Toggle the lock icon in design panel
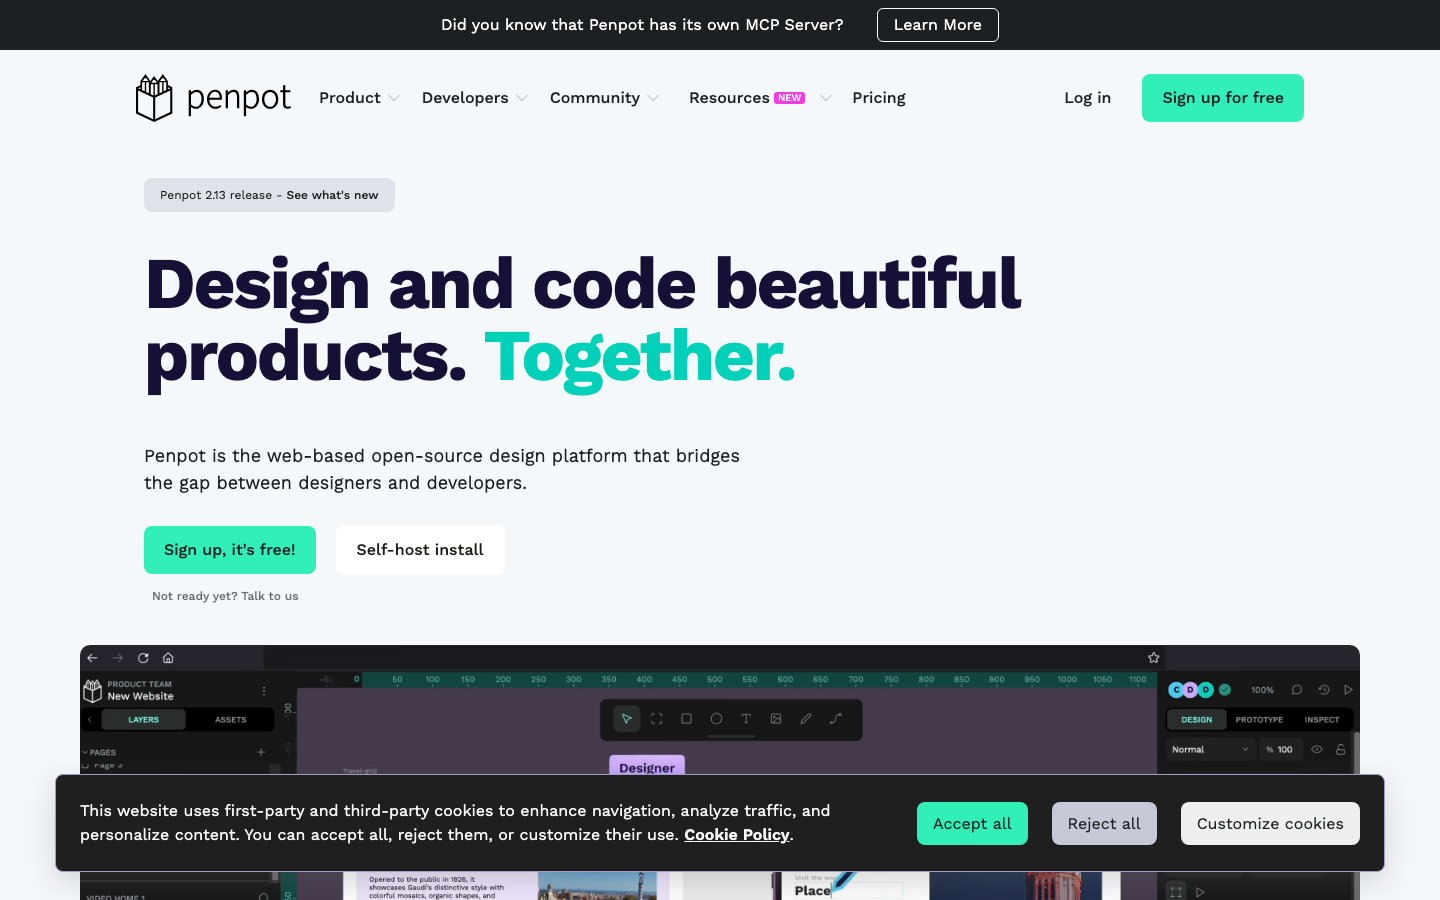This screenshot has width=1440, height=900. pyautogui.click(x=1341, y=749)
